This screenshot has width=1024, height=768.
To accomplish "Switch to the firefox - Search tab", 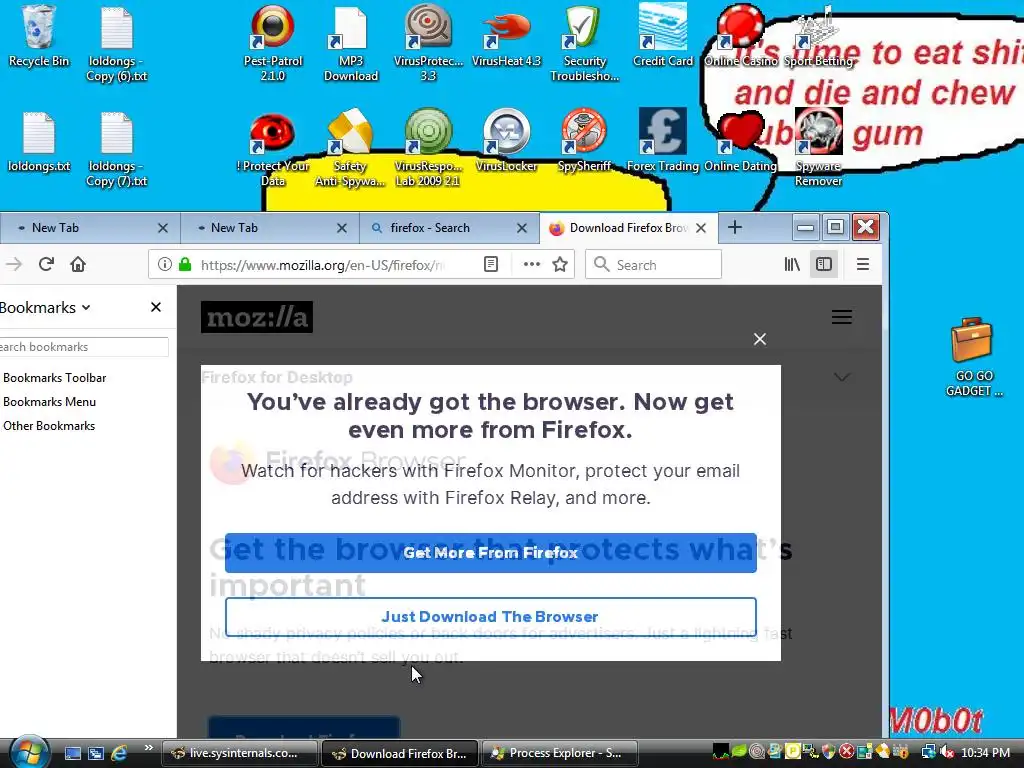I will (x=449, y=228).
